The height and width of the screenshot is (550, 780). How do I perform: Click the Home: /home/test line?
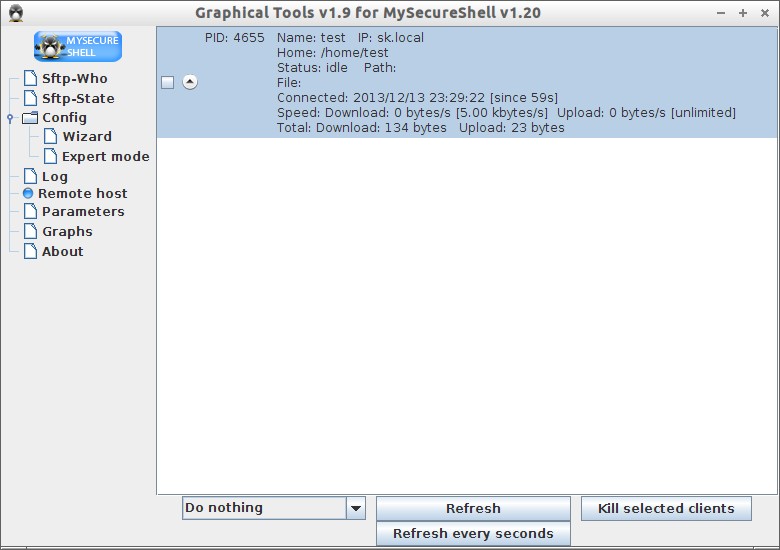(x=332, y=53)
